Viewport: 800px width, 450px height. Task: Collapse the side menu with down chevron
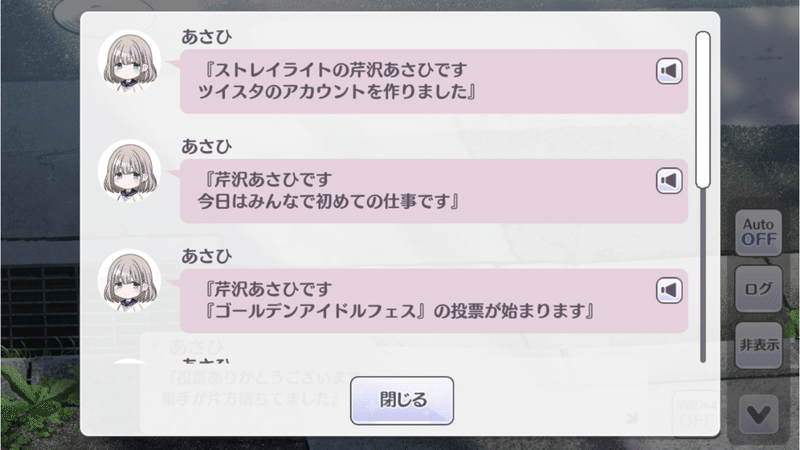coord(759,414)
